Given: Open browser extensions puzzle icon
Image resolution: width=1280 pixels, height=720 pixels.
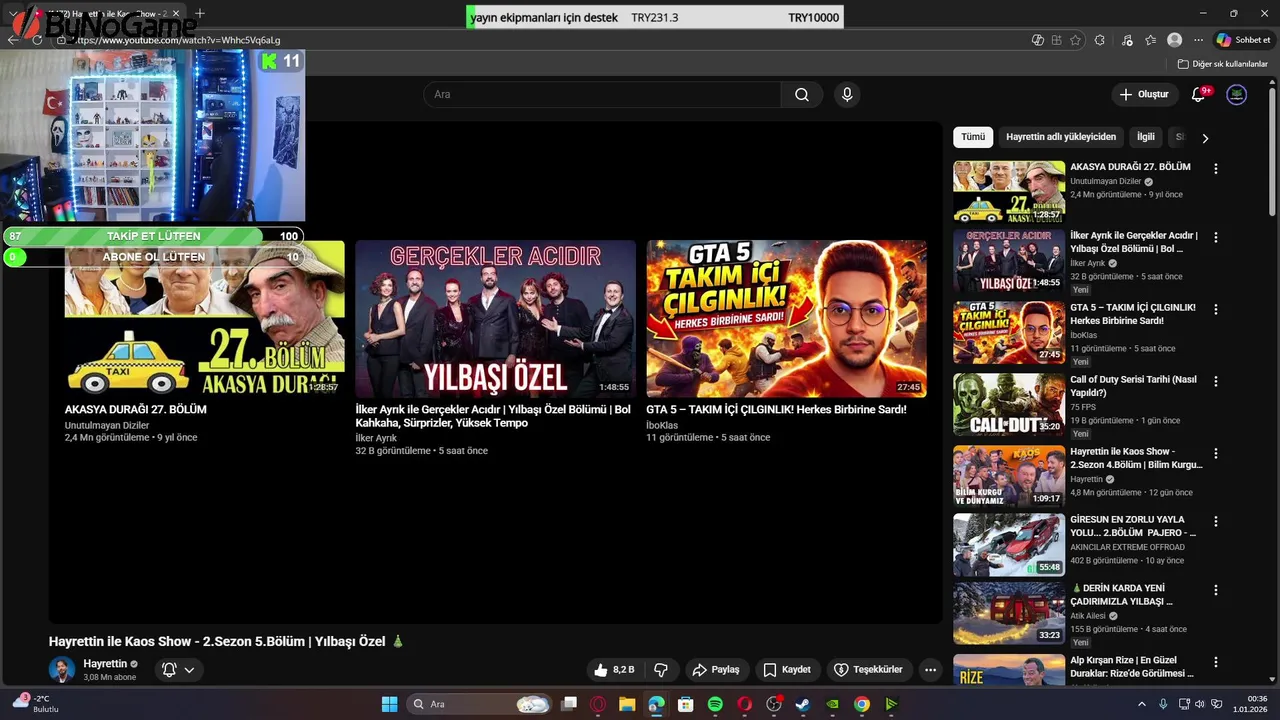Looking at the screenshot, I should (x=1100, y=40).
